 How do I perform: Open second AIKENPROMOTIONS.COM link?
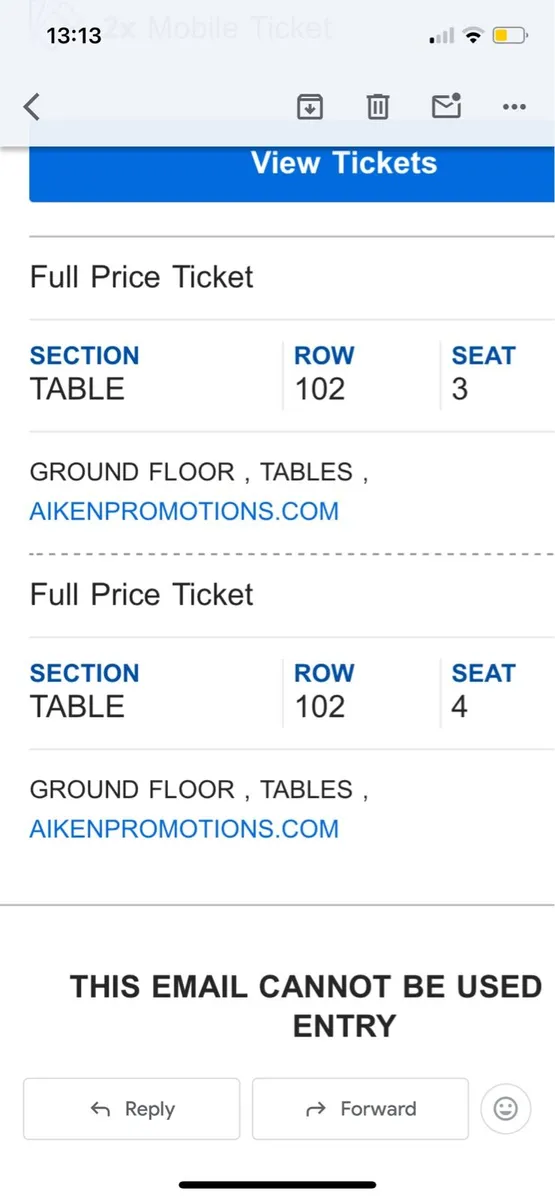tap(184, 828)
